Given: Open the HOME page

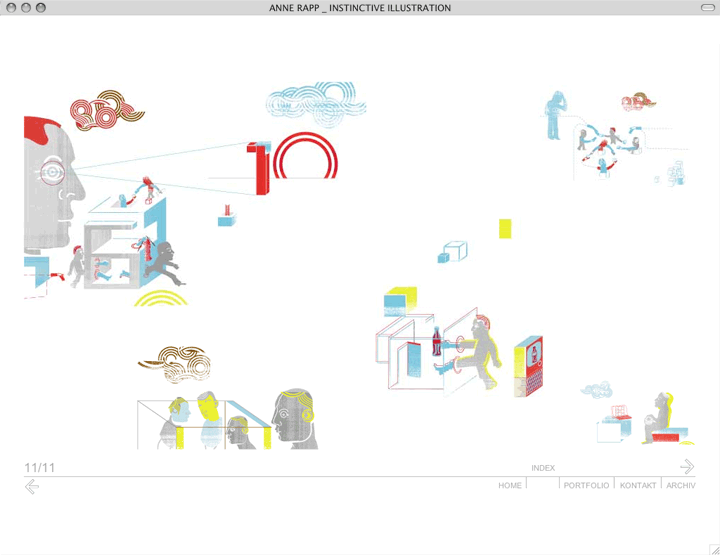Looking at the screenshot, I should [x=510, y=485].
